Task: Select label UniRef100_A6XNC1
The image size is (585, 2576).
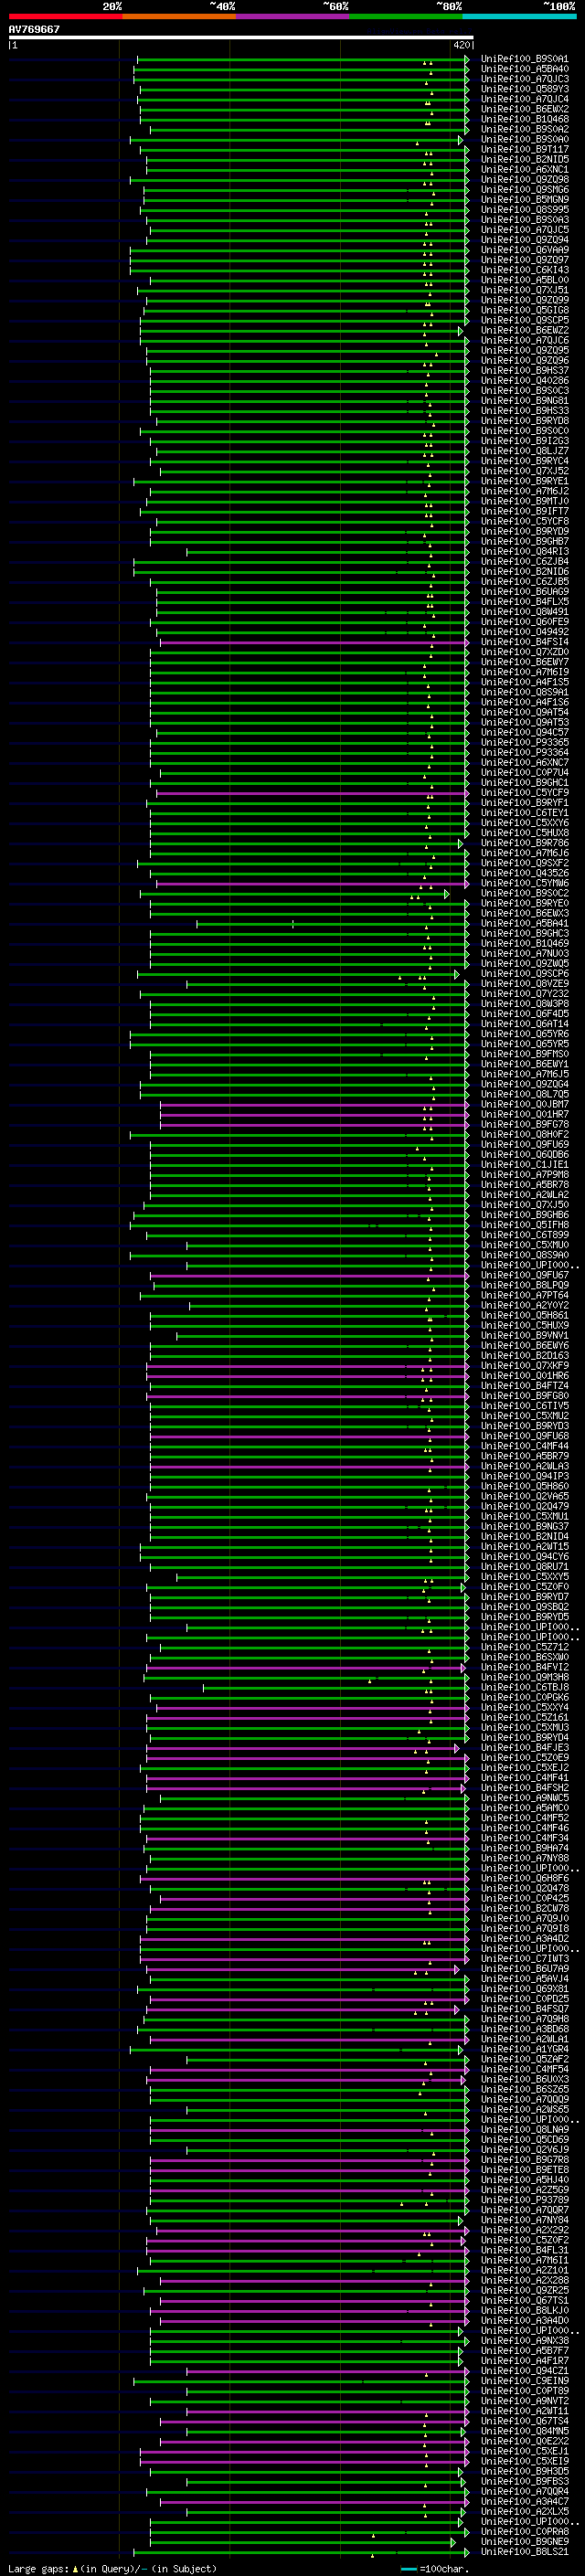Action: point(524,169)
